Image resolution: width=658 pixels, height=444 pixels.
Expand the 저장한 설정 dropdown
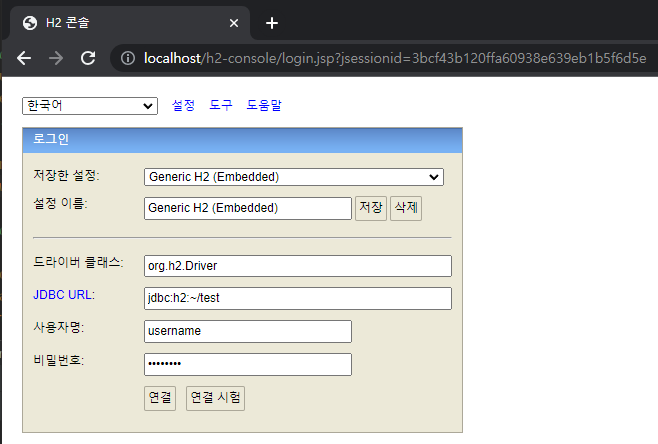(x=294, y=177)
